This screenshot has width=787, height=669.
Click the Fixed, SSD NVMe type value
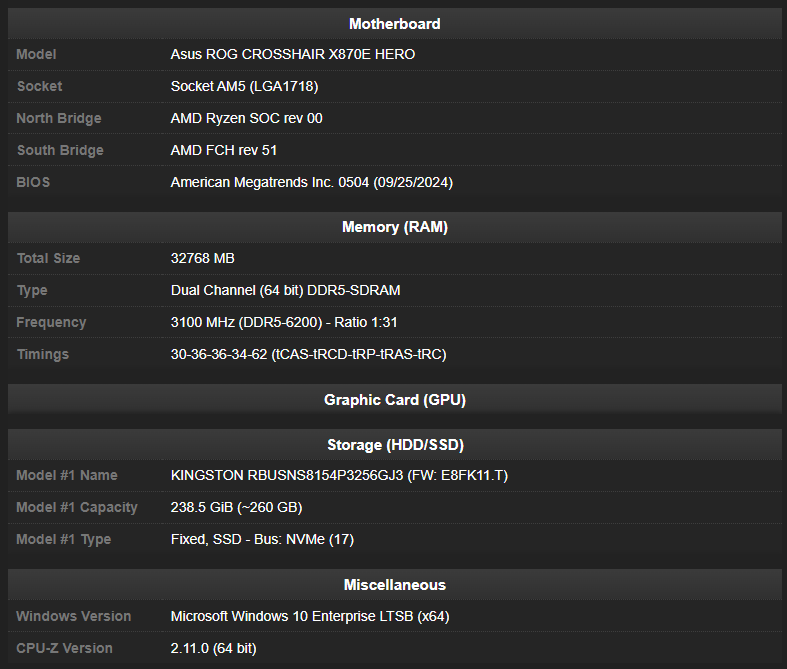click(x=262, y=539)
